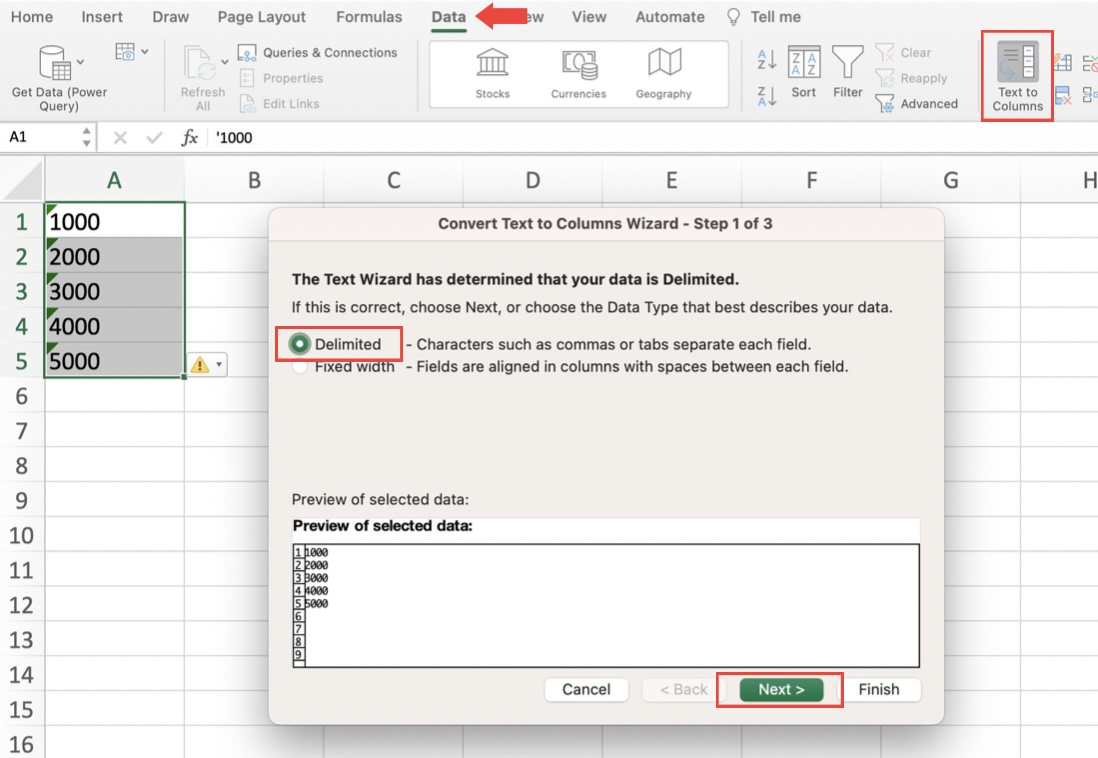
Task: Open the Automate tab
Action: (669, 17)
